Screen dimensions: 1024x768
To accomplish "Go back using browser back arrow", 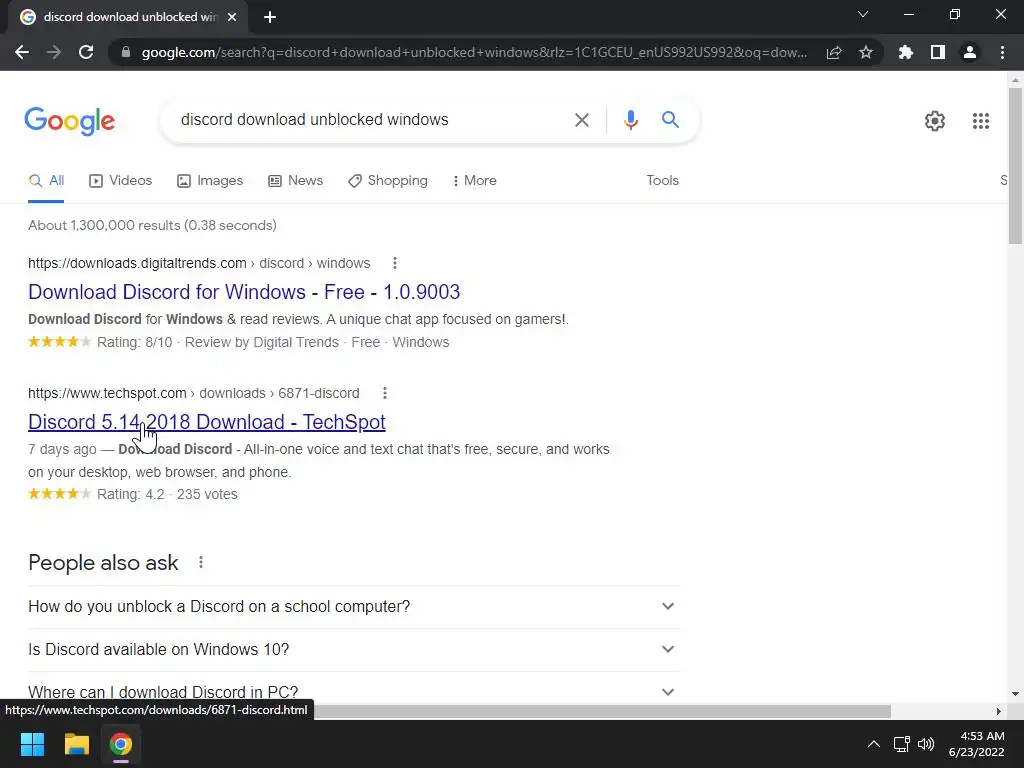I will click(22, 52).
